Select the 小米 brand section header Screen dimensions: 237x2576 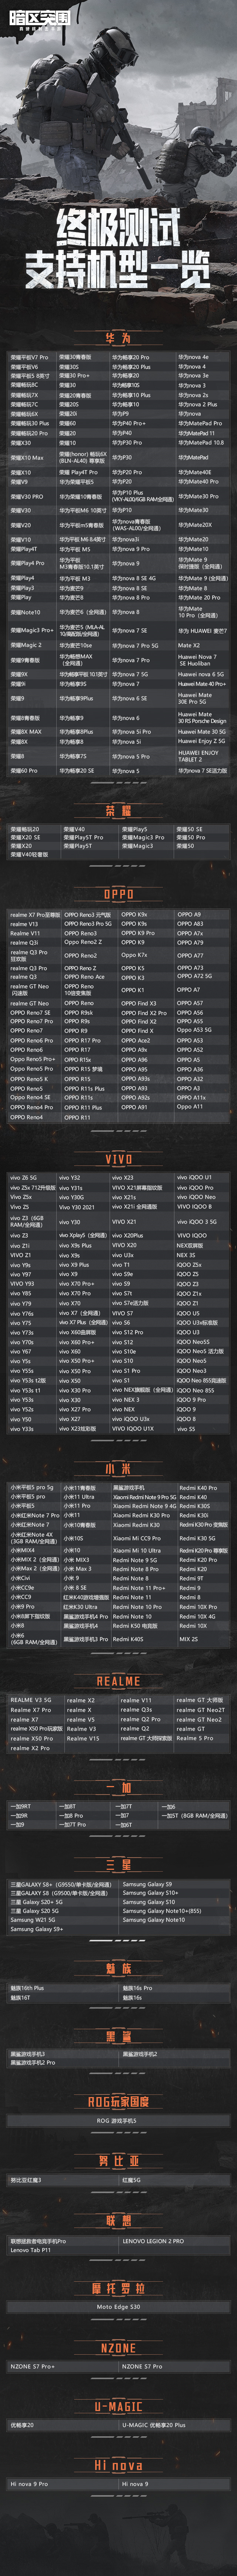118,1469
